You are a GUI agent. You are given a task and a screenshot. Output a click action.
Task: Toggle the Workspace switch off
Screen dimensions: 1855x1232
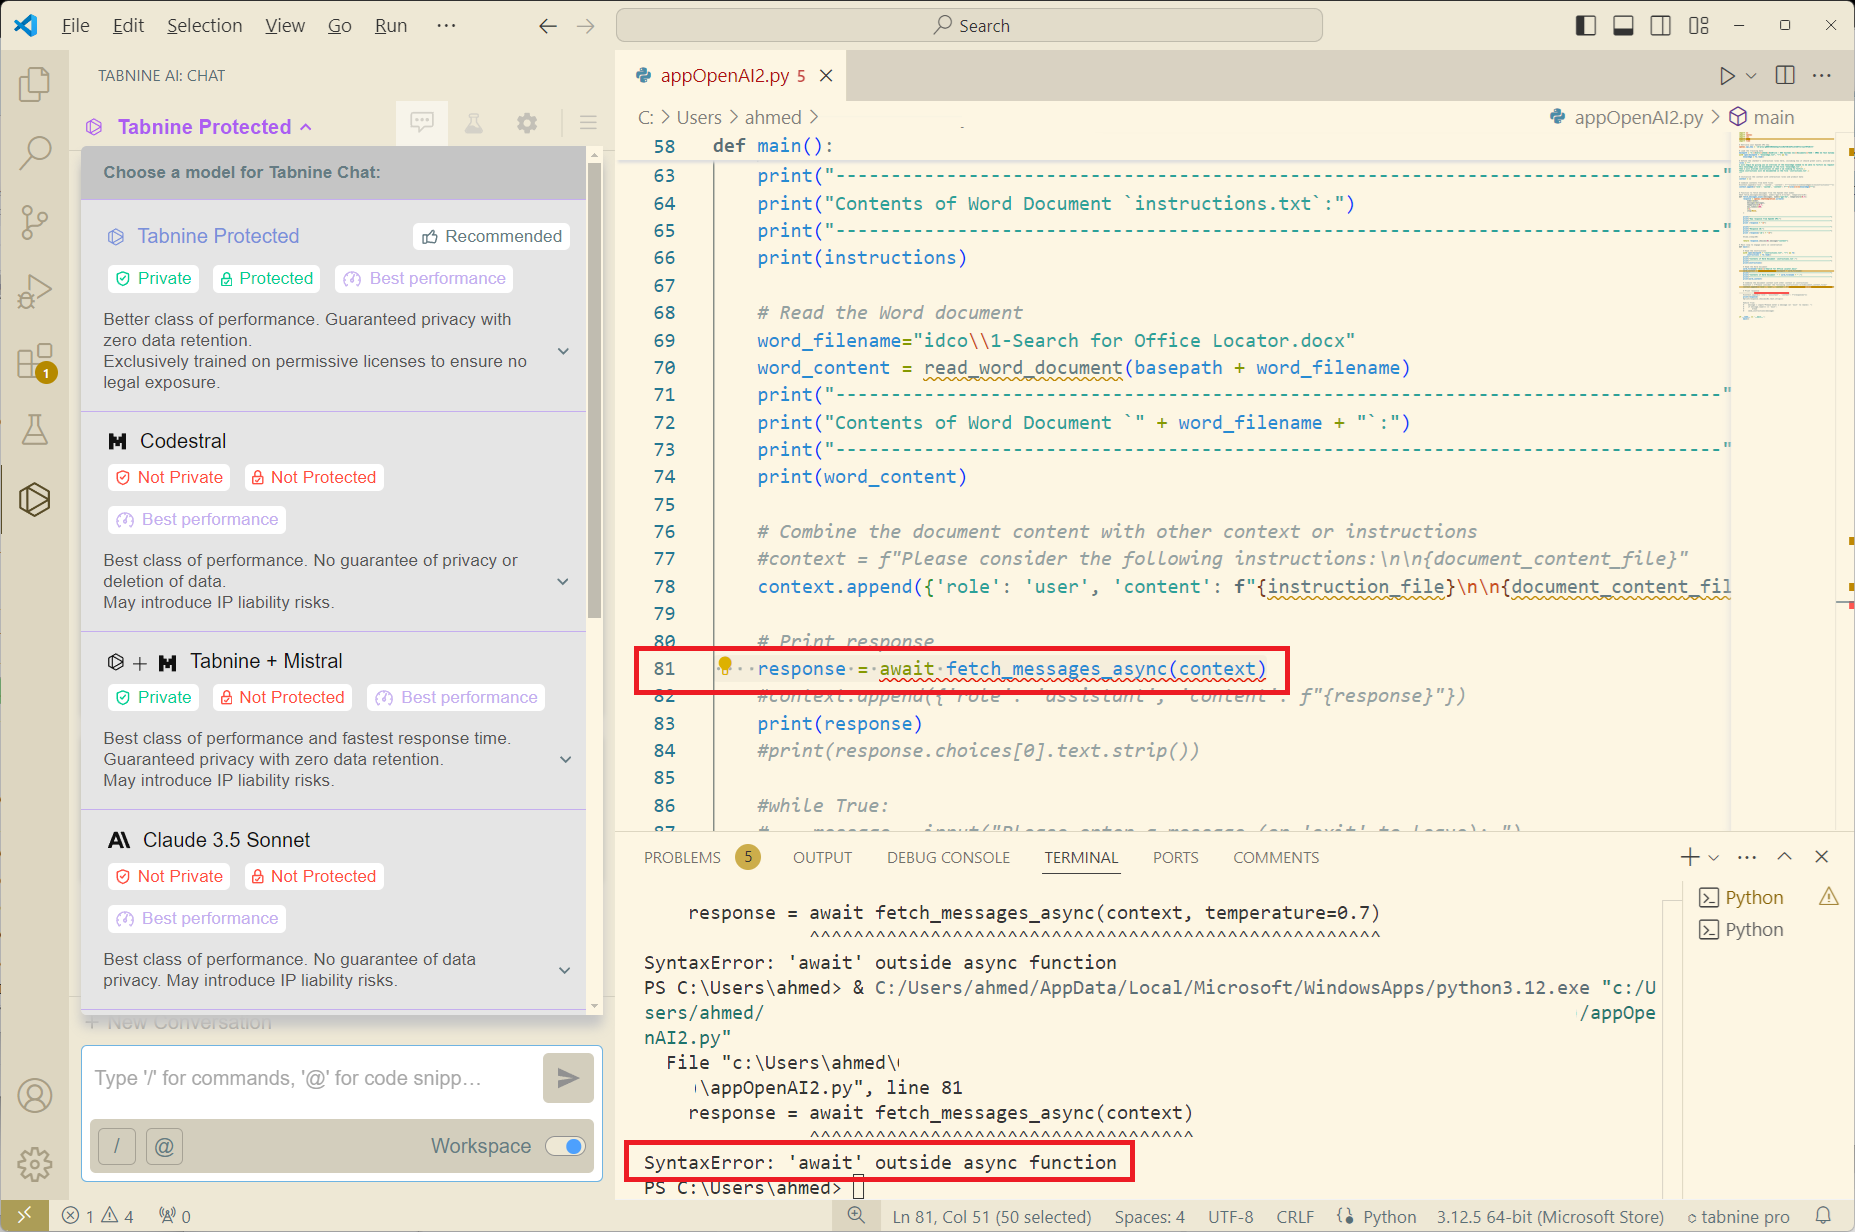pyautogui.click(x=566, y=1146)
